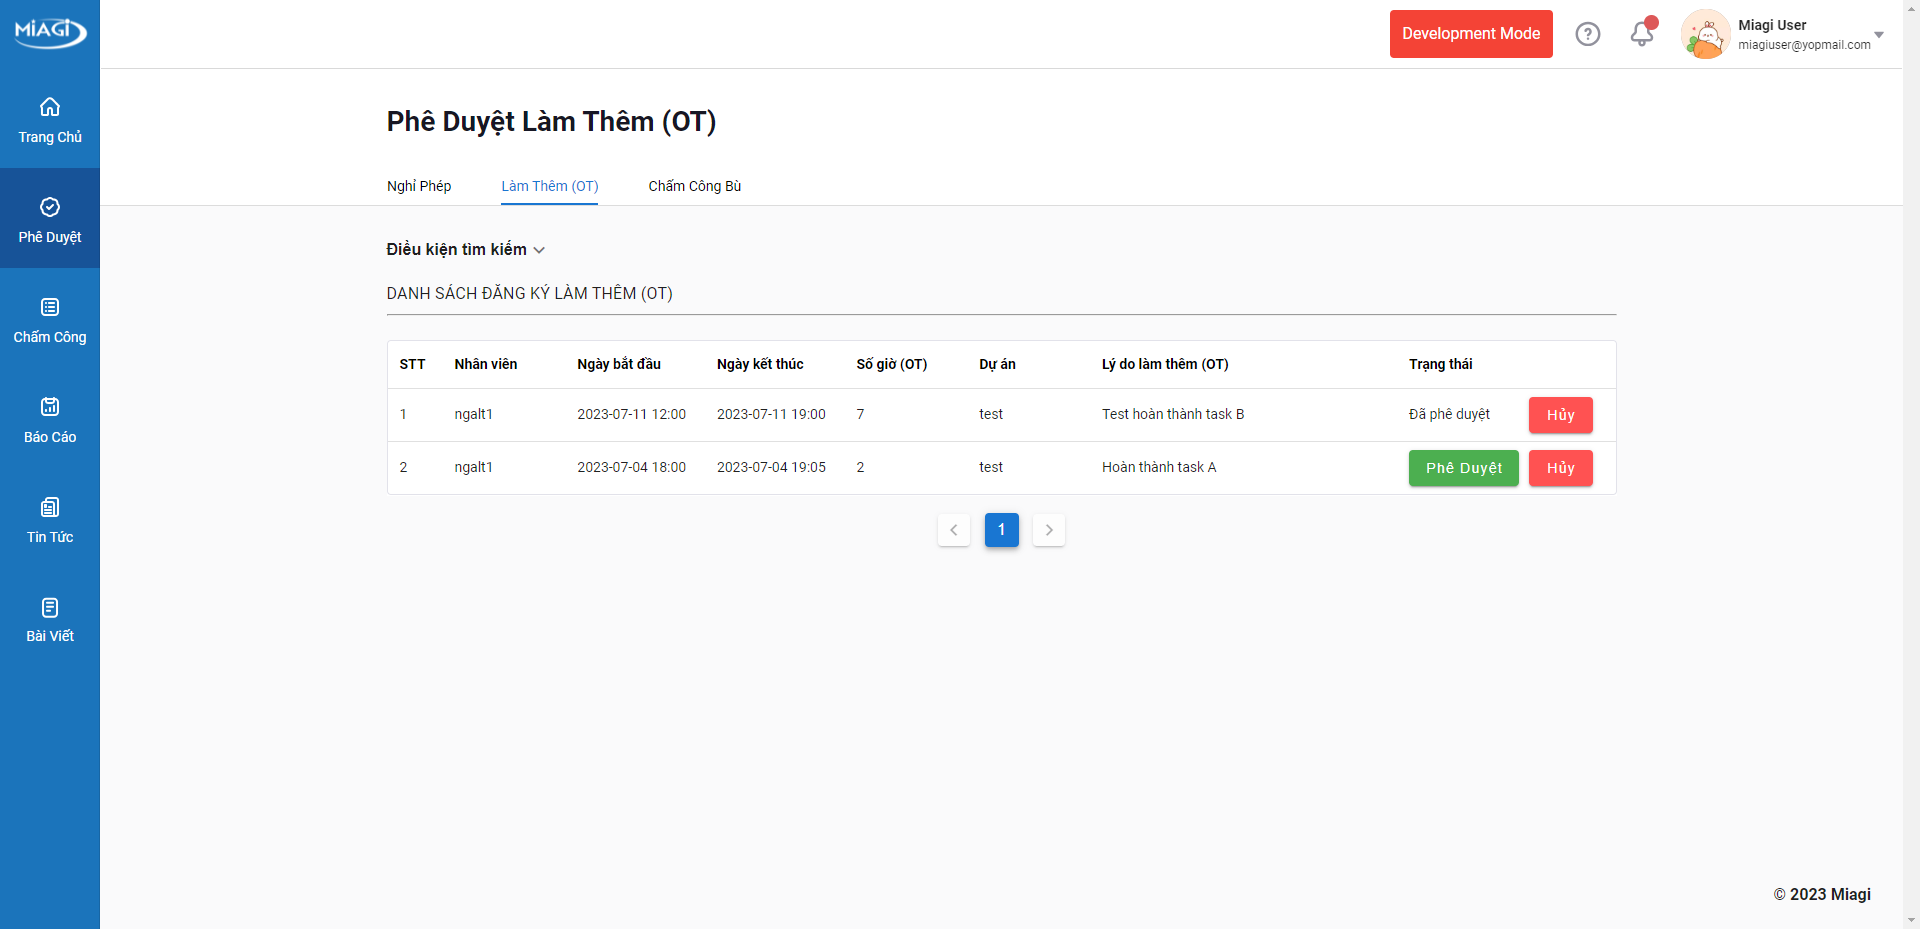
Task: Open Báo Cáo reports section
Action: (x=50, y=419)
